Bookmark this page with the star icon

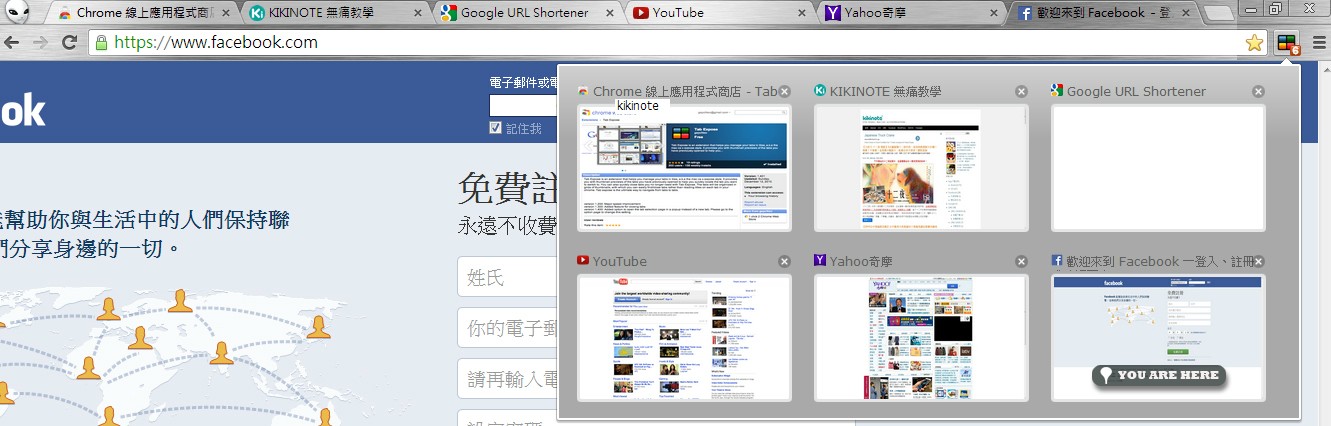click(1254, 43)
